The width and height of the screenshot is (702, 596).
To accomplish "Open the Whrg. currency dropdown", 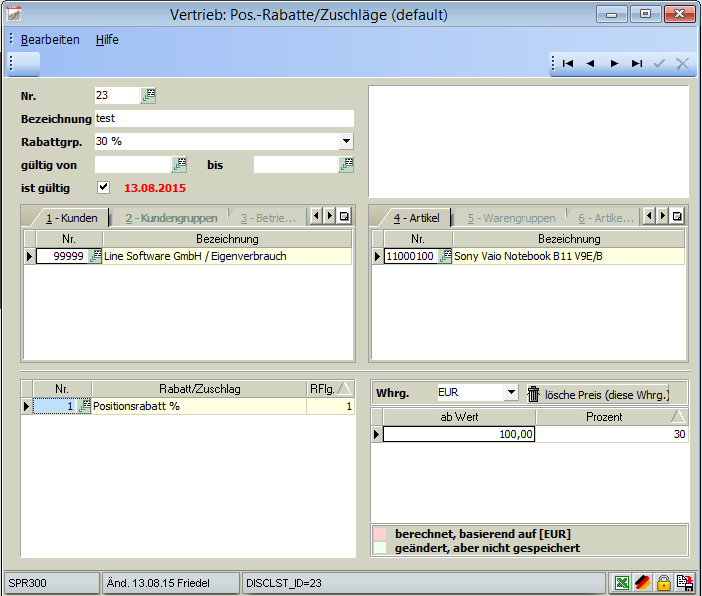I will [x=511, y=394].
